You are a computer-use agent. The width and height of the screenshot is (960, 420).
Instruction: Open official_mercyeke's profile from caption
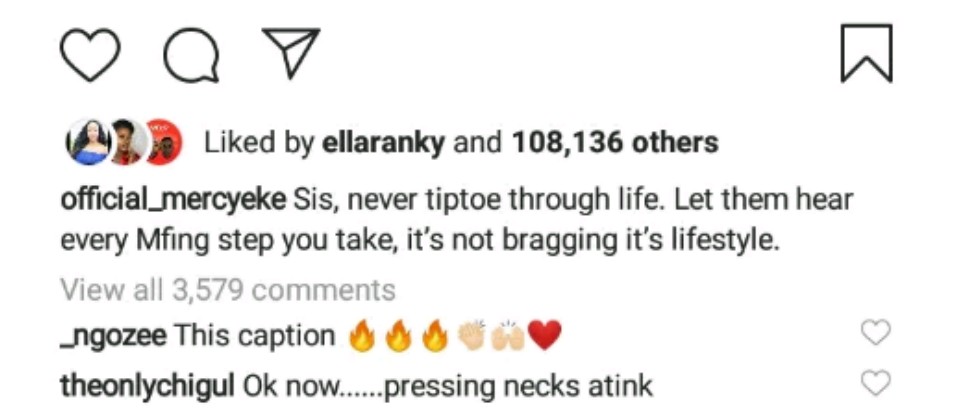click(173, 201)
